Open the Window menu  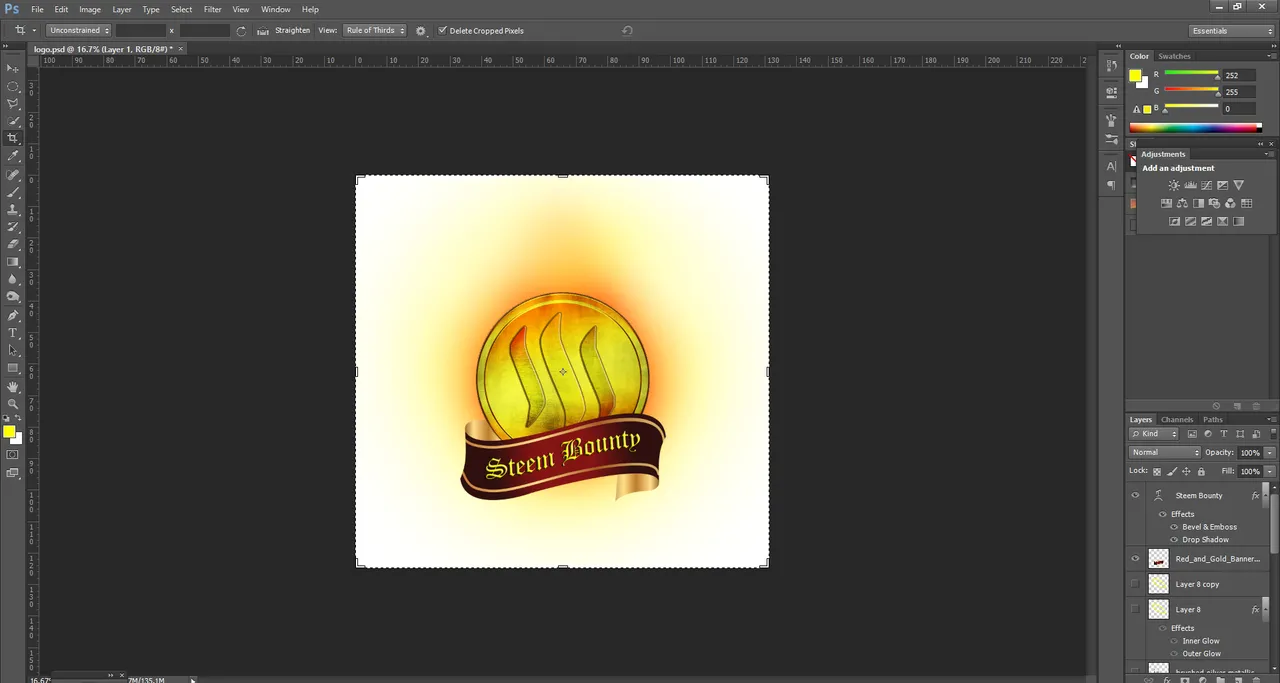(276, 9)
